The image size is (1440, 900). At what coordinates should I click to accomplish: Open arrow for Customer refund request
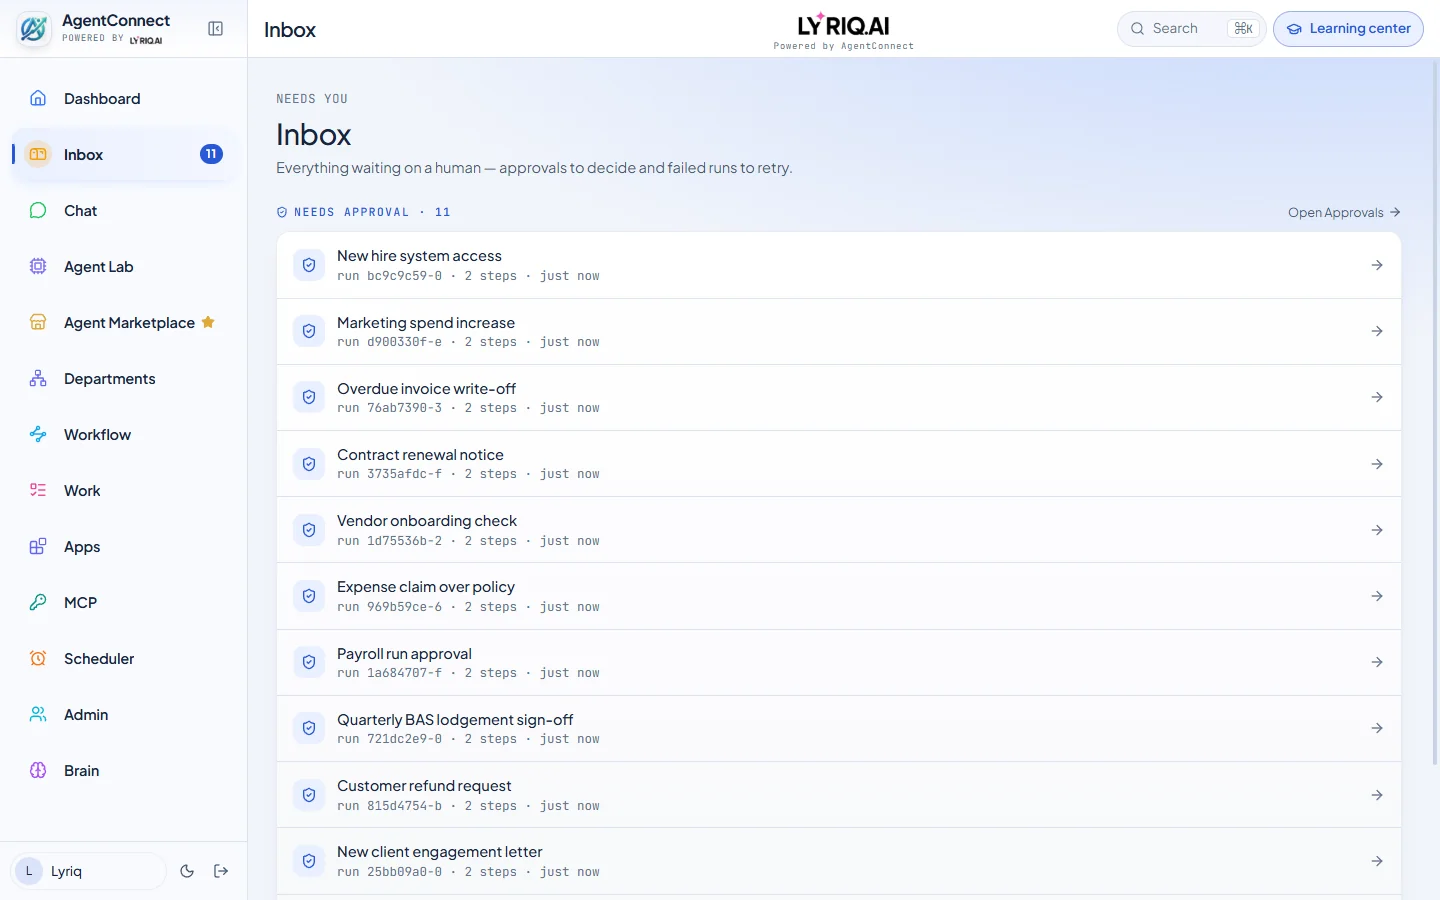[x=1377, y=795]
